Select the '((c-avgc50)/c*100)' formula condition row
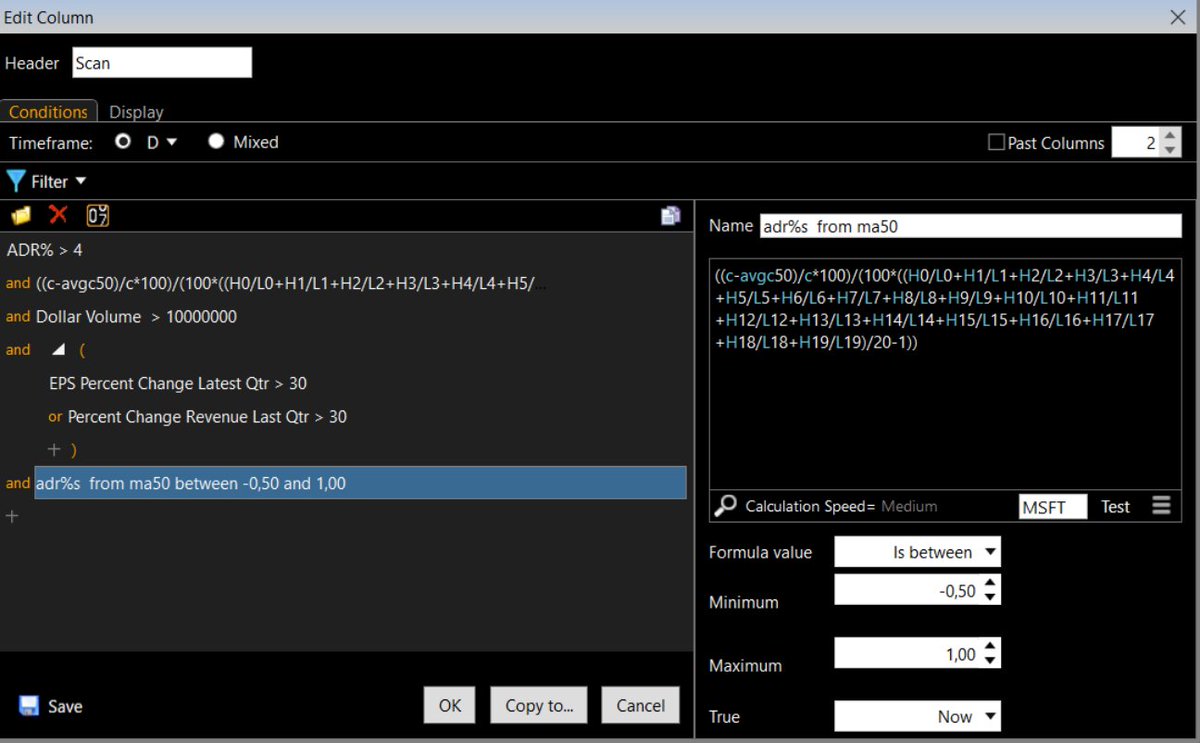Image resolution: width=1200 pixels, height=743 pixels. pos(292,284)
